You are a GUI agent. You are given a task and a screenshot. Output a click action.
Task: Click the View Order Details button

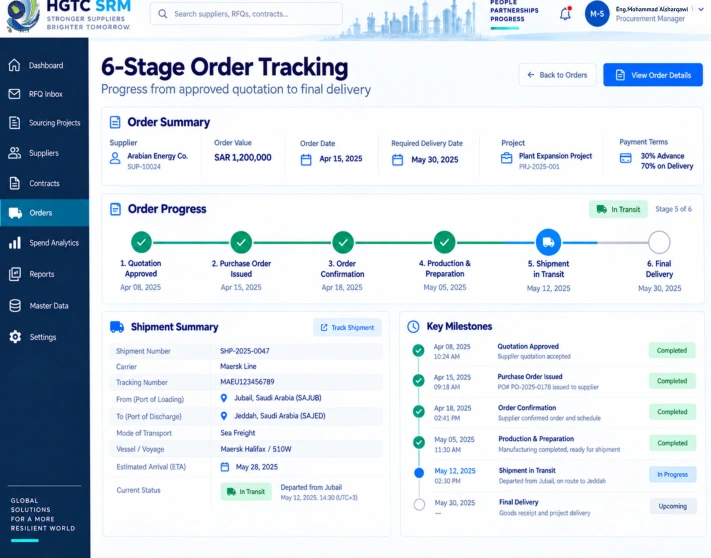coord(653,75)
